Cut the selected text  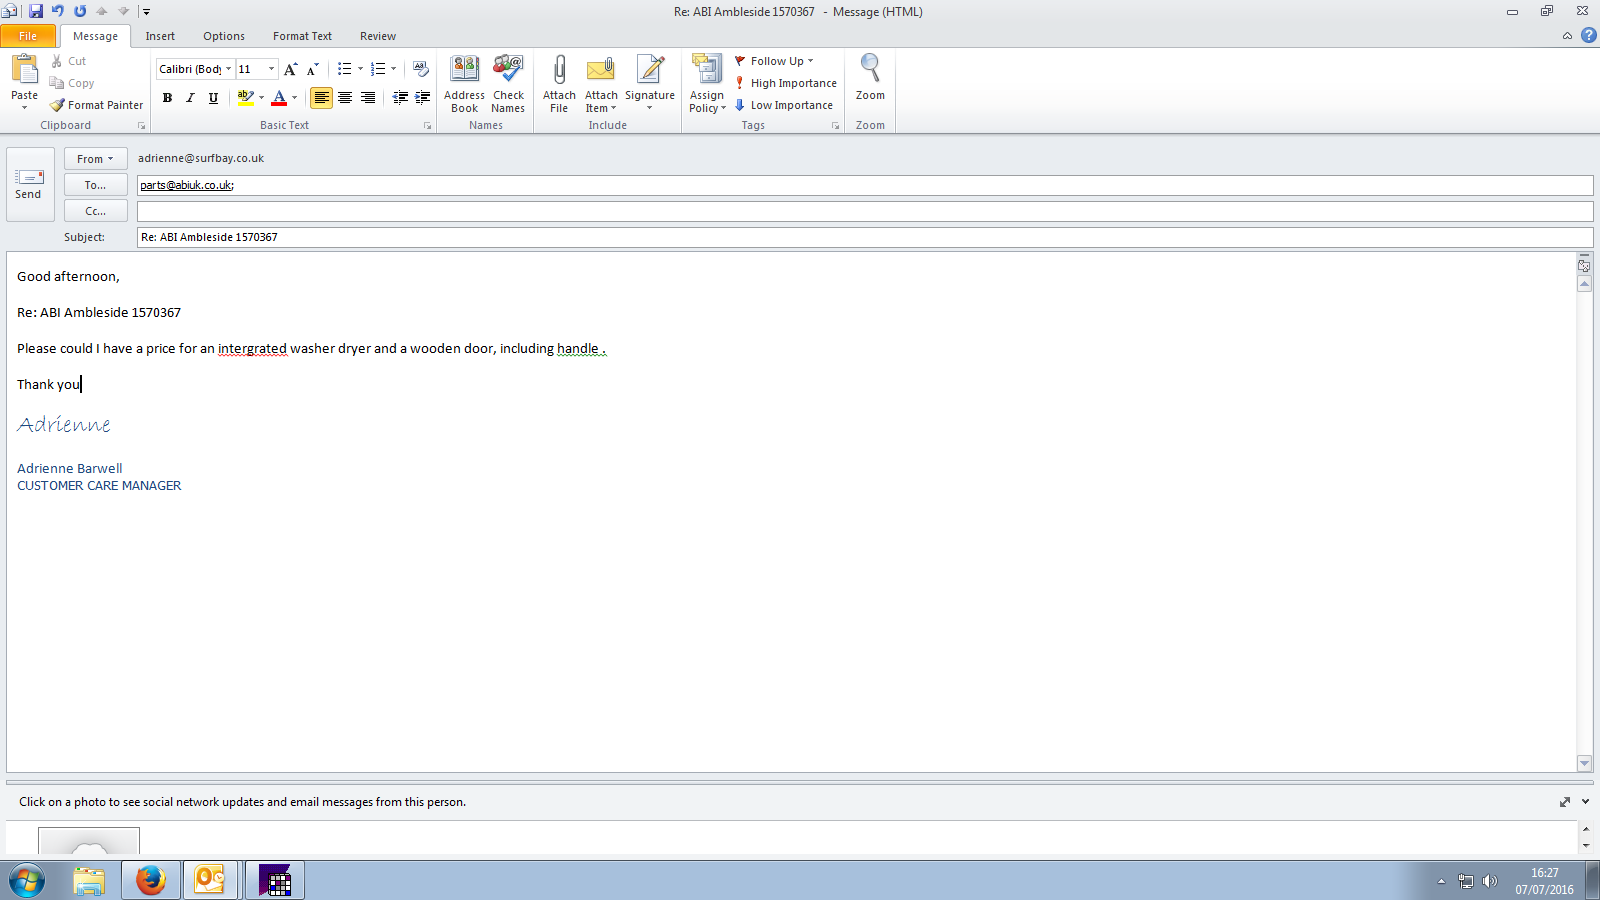coord(68,61)
